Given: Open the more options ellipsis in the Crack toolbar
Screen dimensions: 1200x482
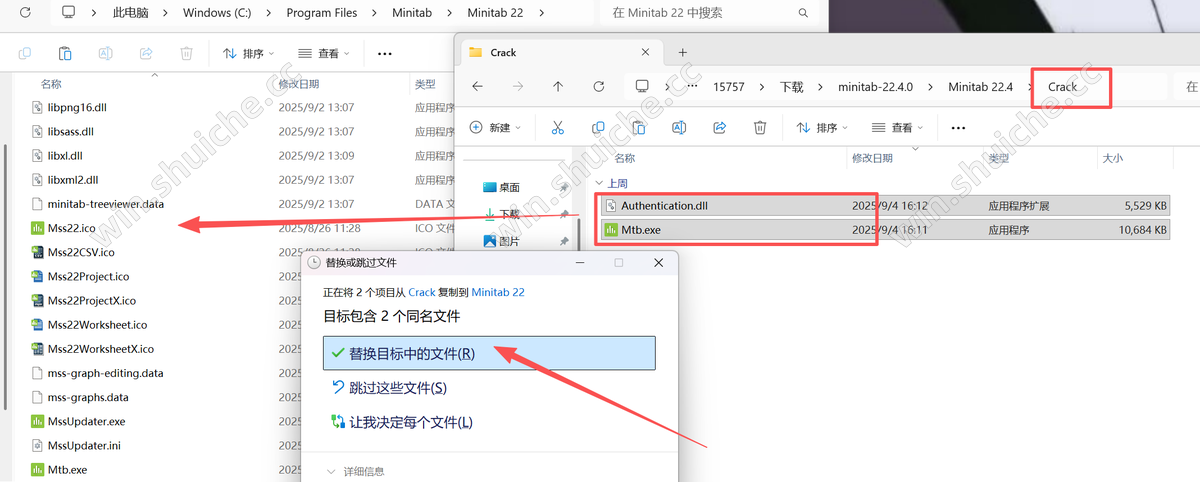Looking at the screenshot, I should [958, 128].
